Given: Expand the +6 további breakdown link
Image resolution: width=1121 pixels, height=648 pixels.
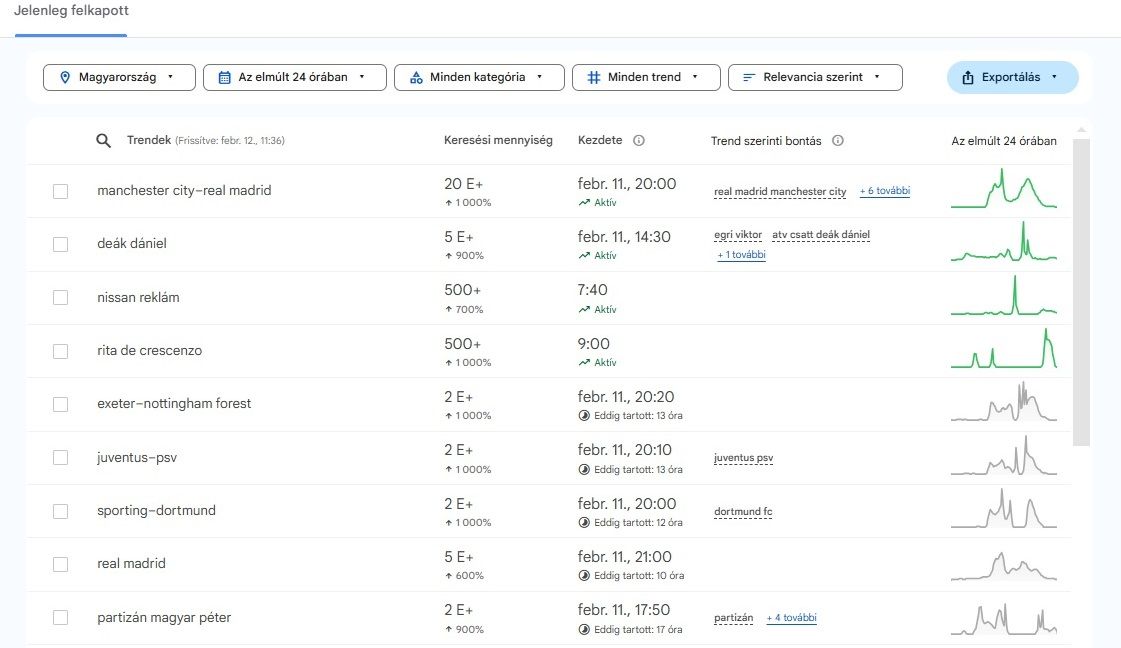Looking at the screenshot, I should [x=884, y=191].
